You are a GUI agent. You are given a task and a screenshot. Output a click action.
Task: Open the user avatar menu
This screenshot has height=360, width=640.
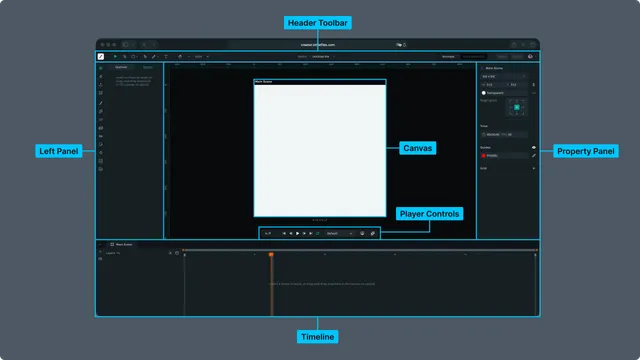click(x=530, y=57)
